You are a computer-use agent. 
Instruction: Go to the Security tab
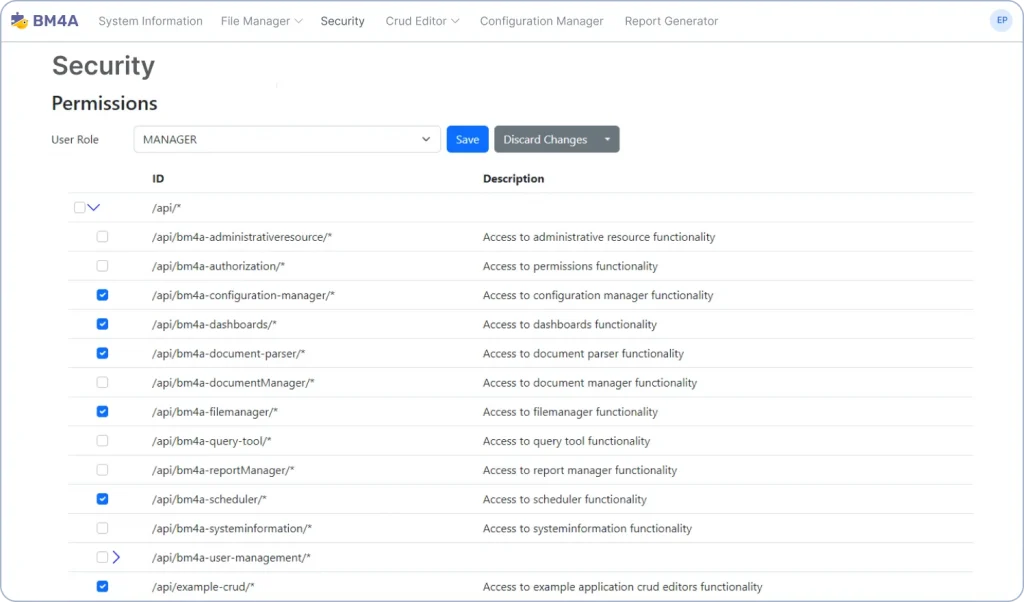coord(342,21)
